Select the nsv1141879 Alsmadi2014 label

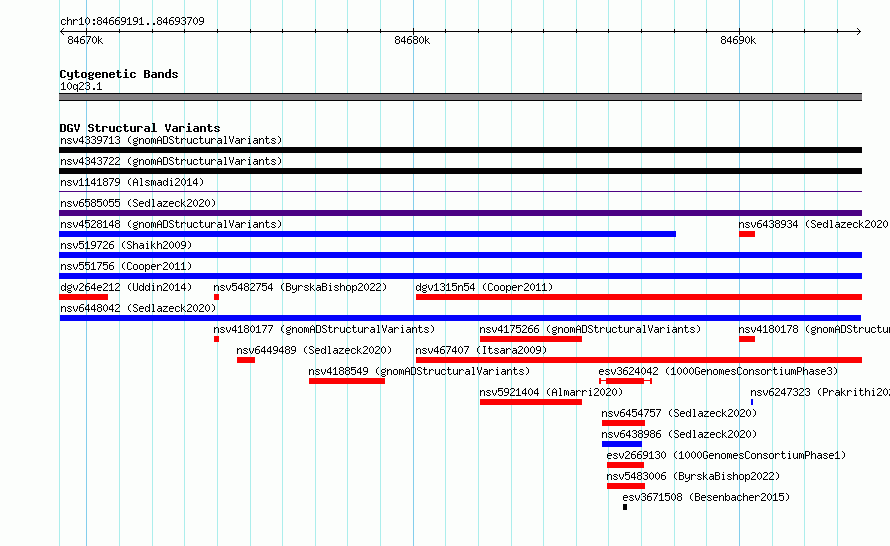pos(132,182)
